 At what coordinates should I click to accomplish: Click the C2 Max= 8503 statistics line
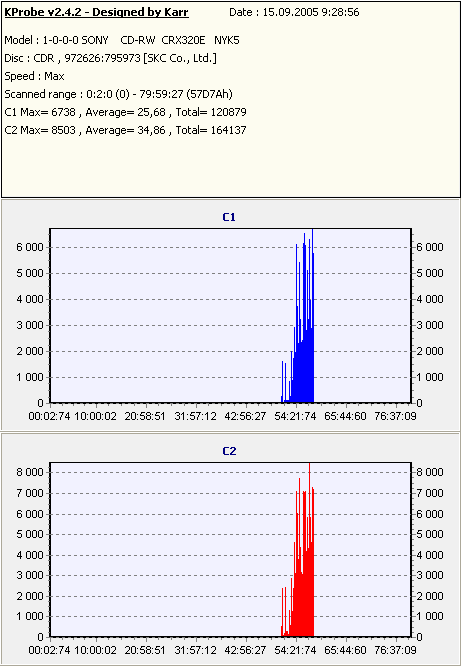pos(125,130)
